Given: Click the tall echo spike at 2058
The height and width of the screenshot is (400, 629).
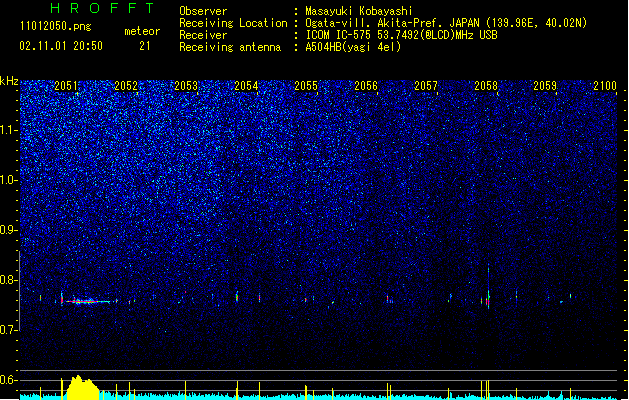Looking at the screenshot, I should pos(488,287).
